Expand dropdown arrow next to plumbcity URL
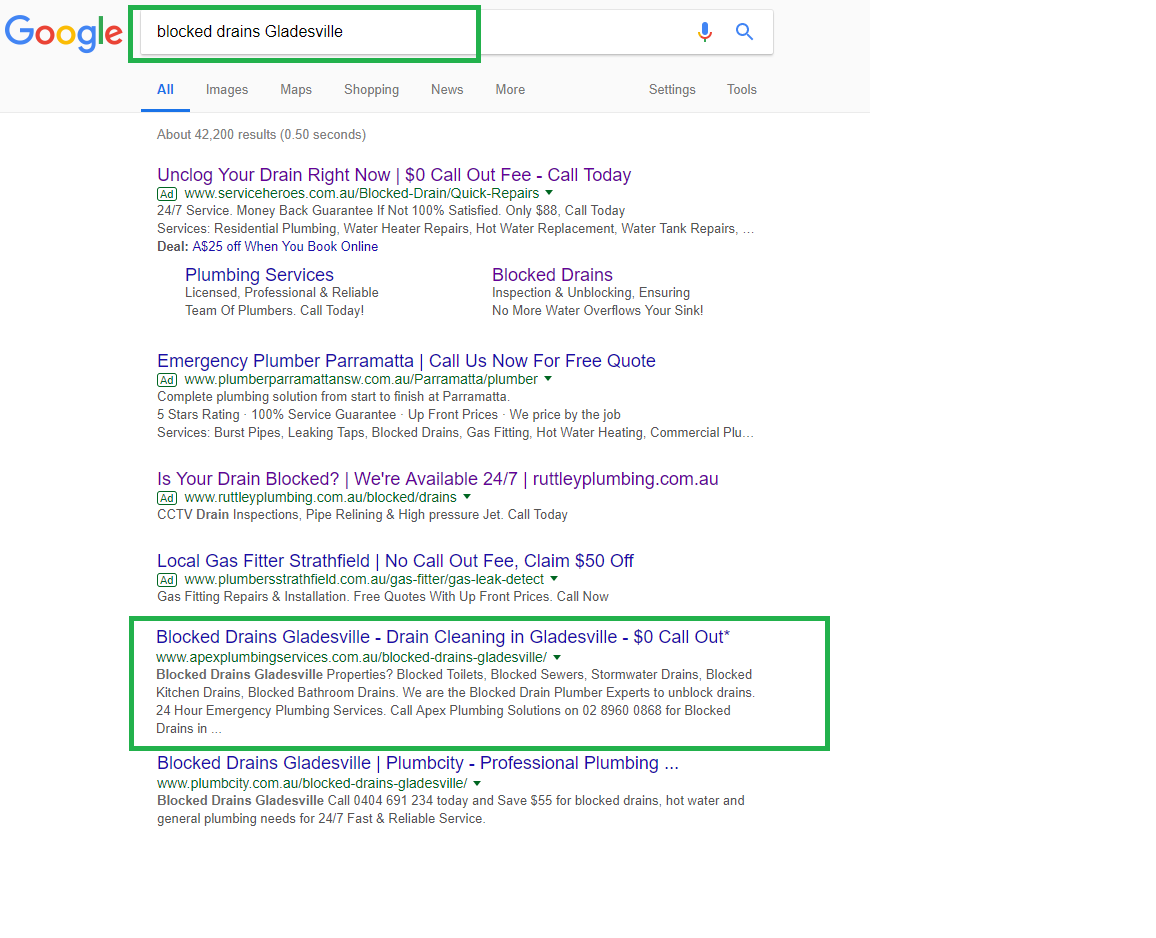Screen dimensions: 1156x938 [x=477, y=783]
